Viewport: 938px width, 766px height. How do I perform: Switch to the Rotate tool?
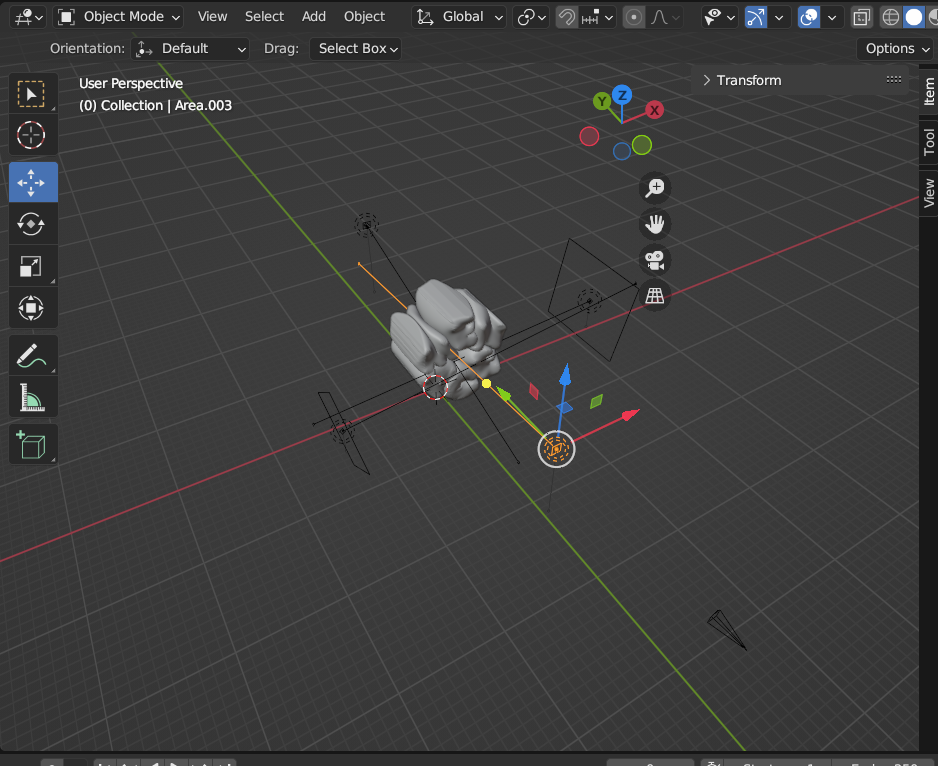point(31,224)
